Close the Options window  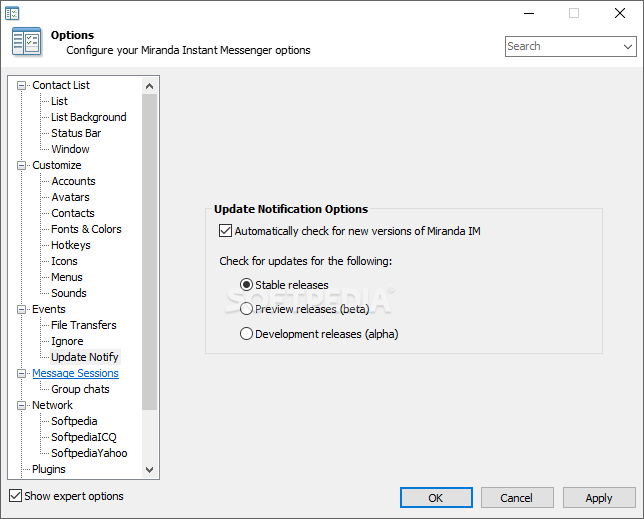point(620,13)
